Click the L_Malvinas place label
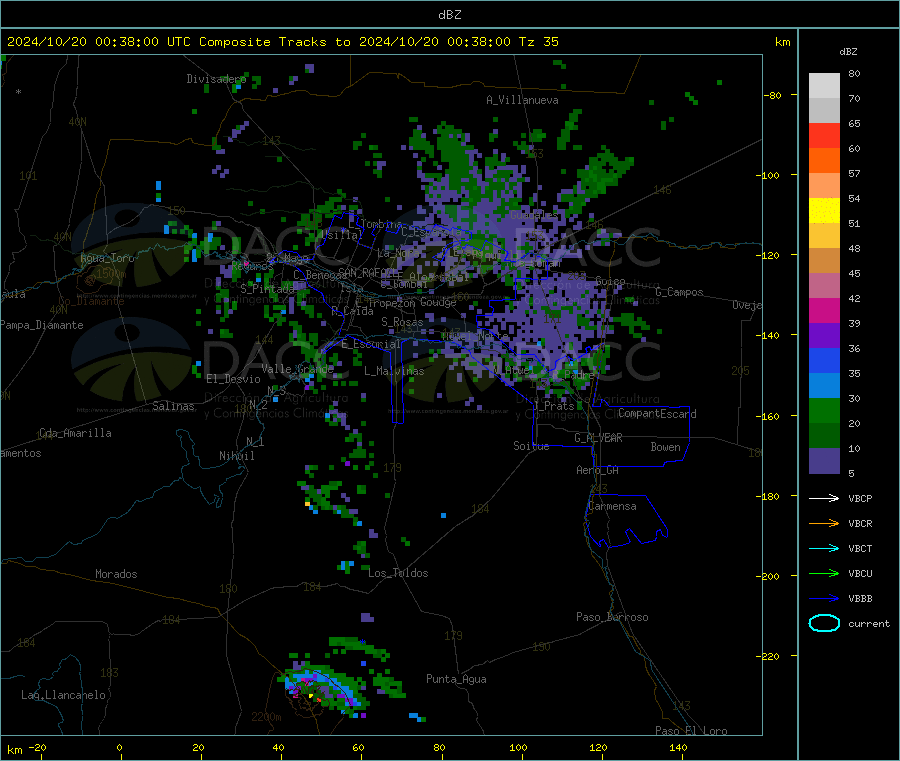This screenshot has height=761, width=900. (394, 371)
